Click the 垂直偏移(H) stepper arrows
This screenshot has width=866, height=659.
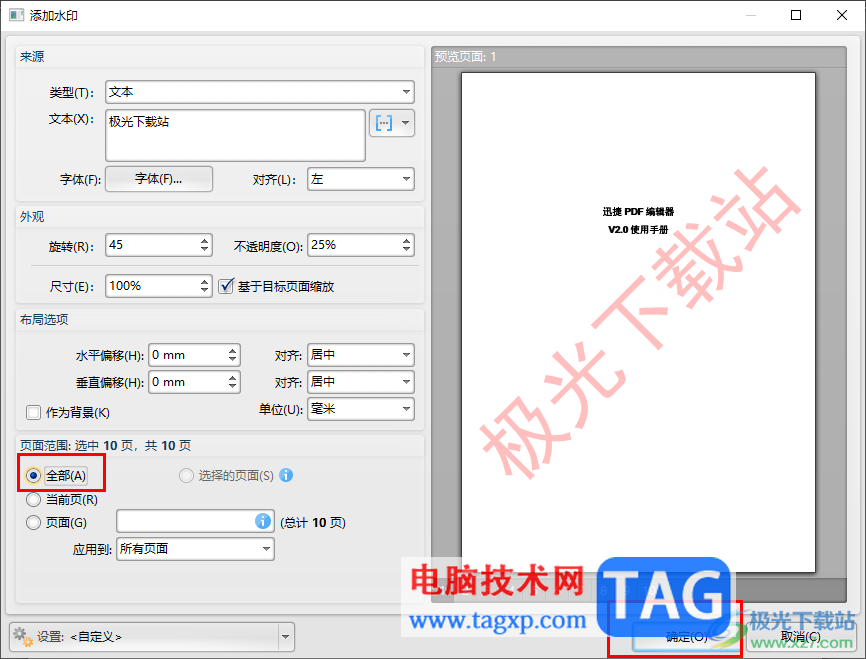pyautogui.click(x=233, y=382)
